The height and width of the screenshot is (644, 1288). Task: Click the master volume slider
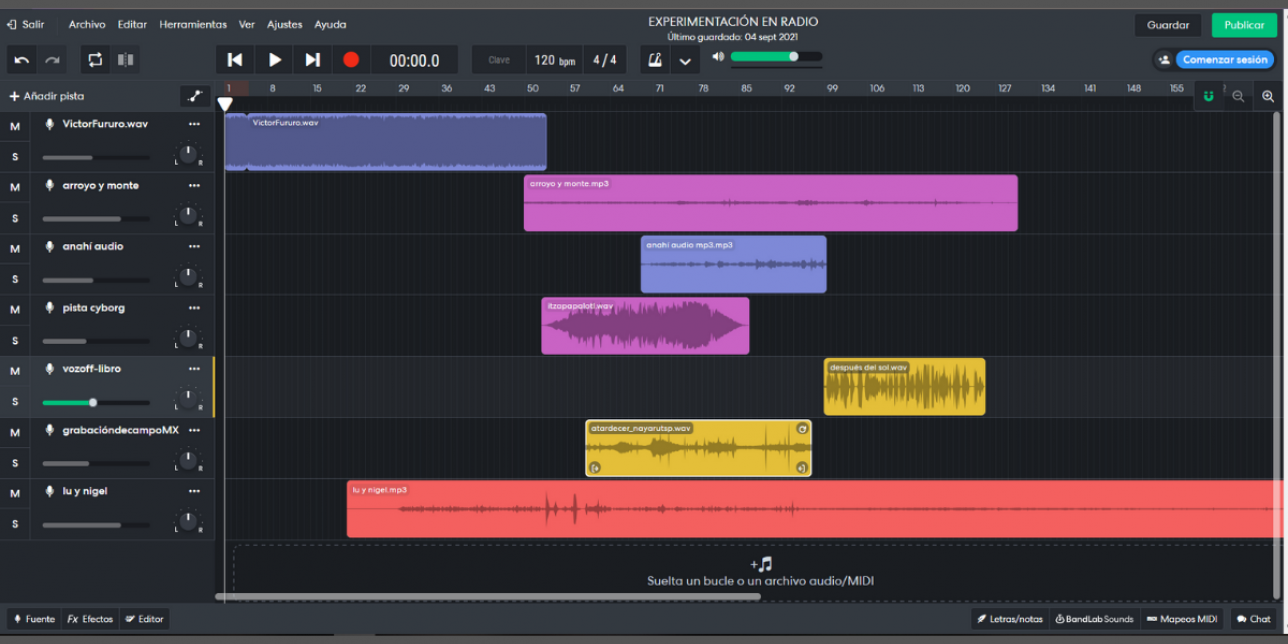tap(776, 56)
